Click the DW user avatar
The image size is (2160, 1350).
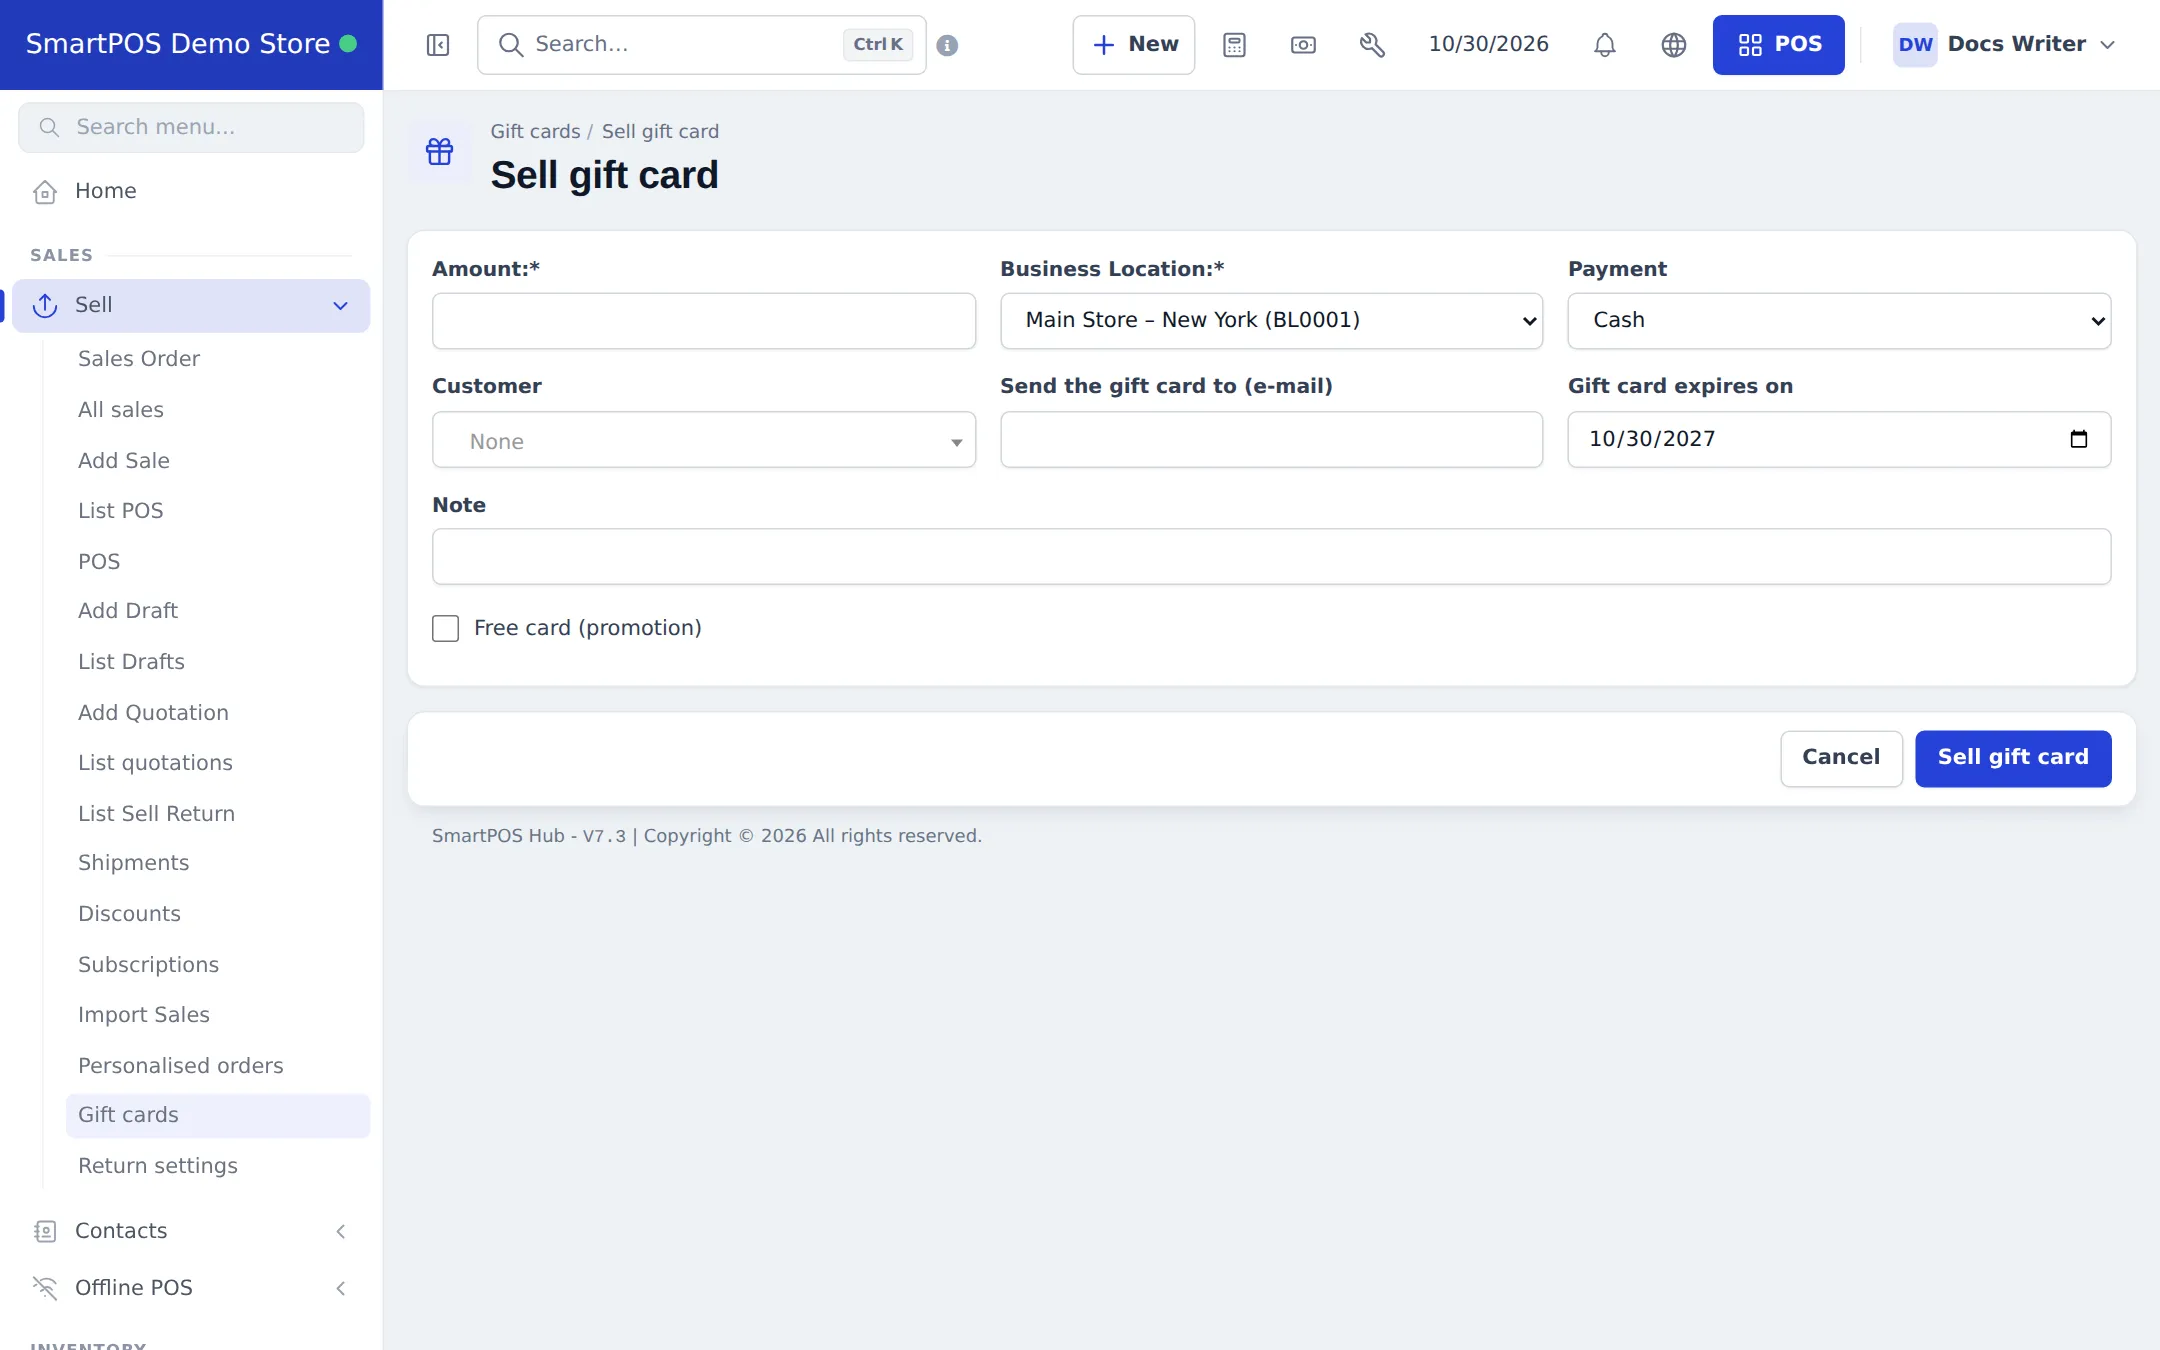click(1915, 45)
